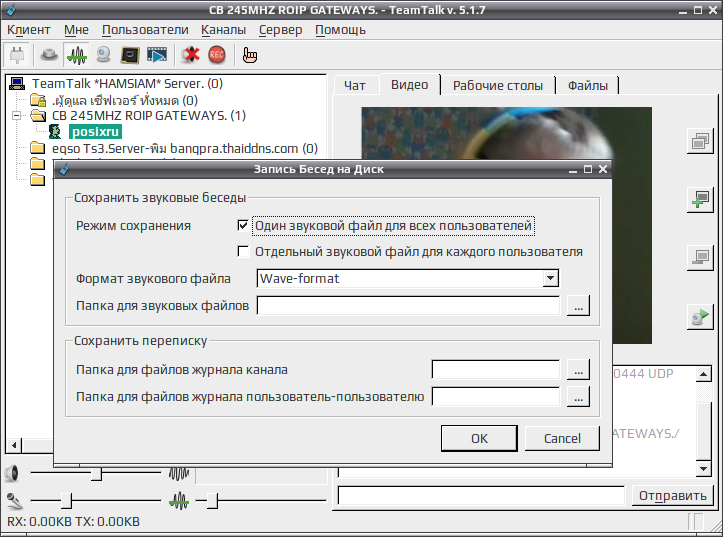Switch to the Чат tab
This screenshot has width=723, height=537.
click(x=355, y=85)
